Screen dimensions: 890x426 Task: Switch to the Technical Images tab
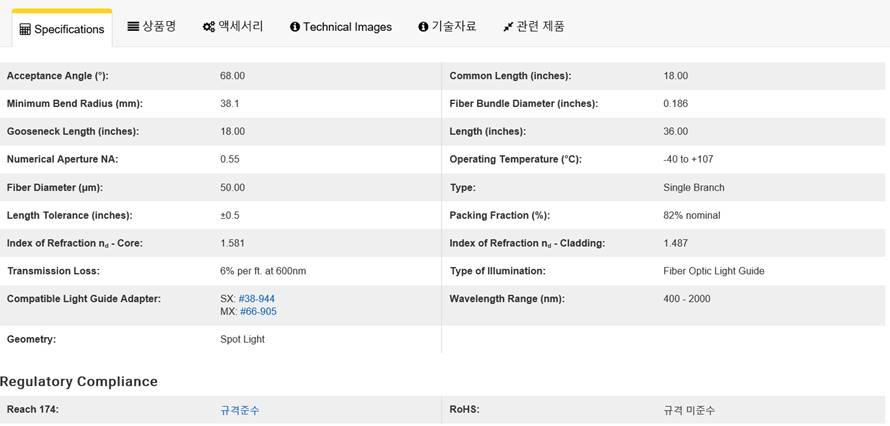pyautogui.click(x=346, y=27)
